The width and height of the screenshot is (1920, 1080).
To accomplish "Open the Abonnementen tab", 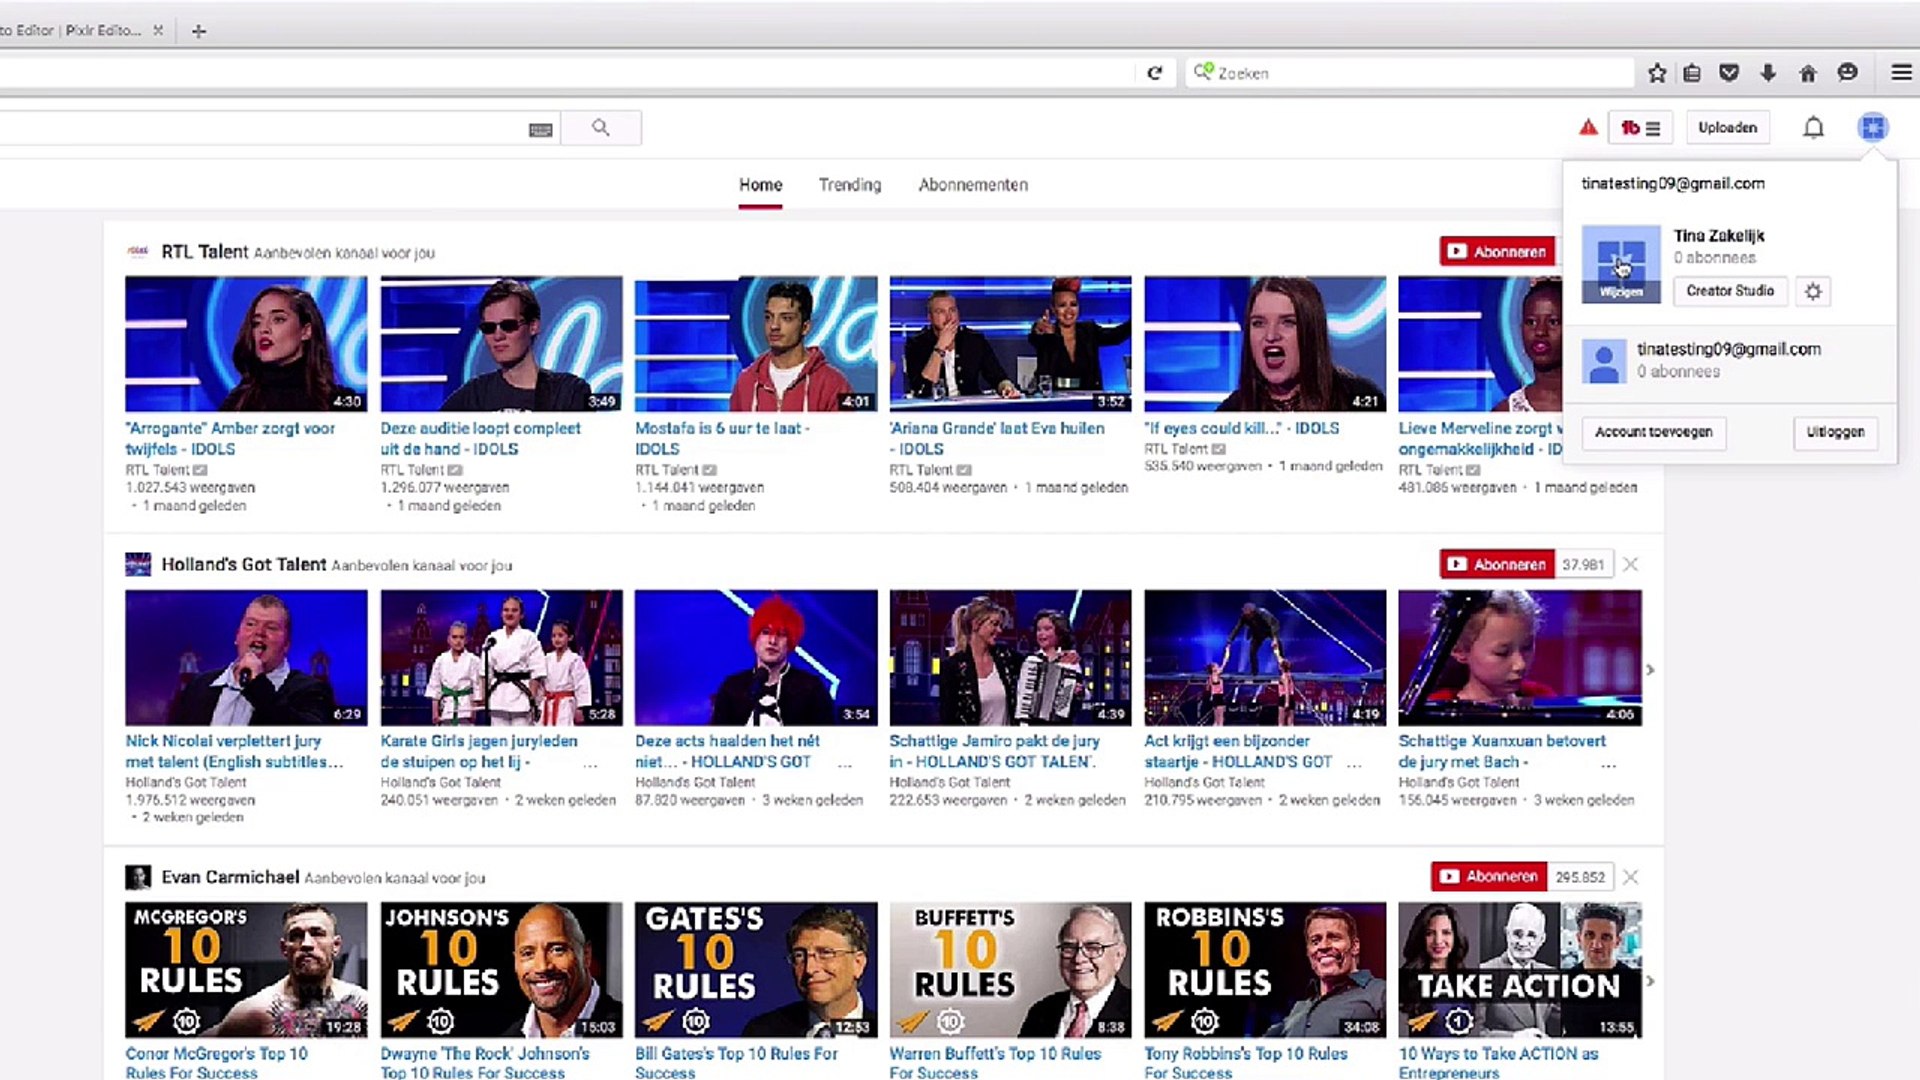I will coord(973,185).
